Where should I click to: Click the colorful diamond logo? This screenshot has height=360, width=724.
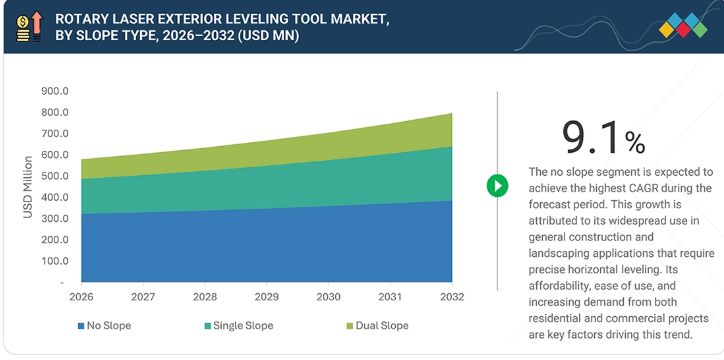683,25
